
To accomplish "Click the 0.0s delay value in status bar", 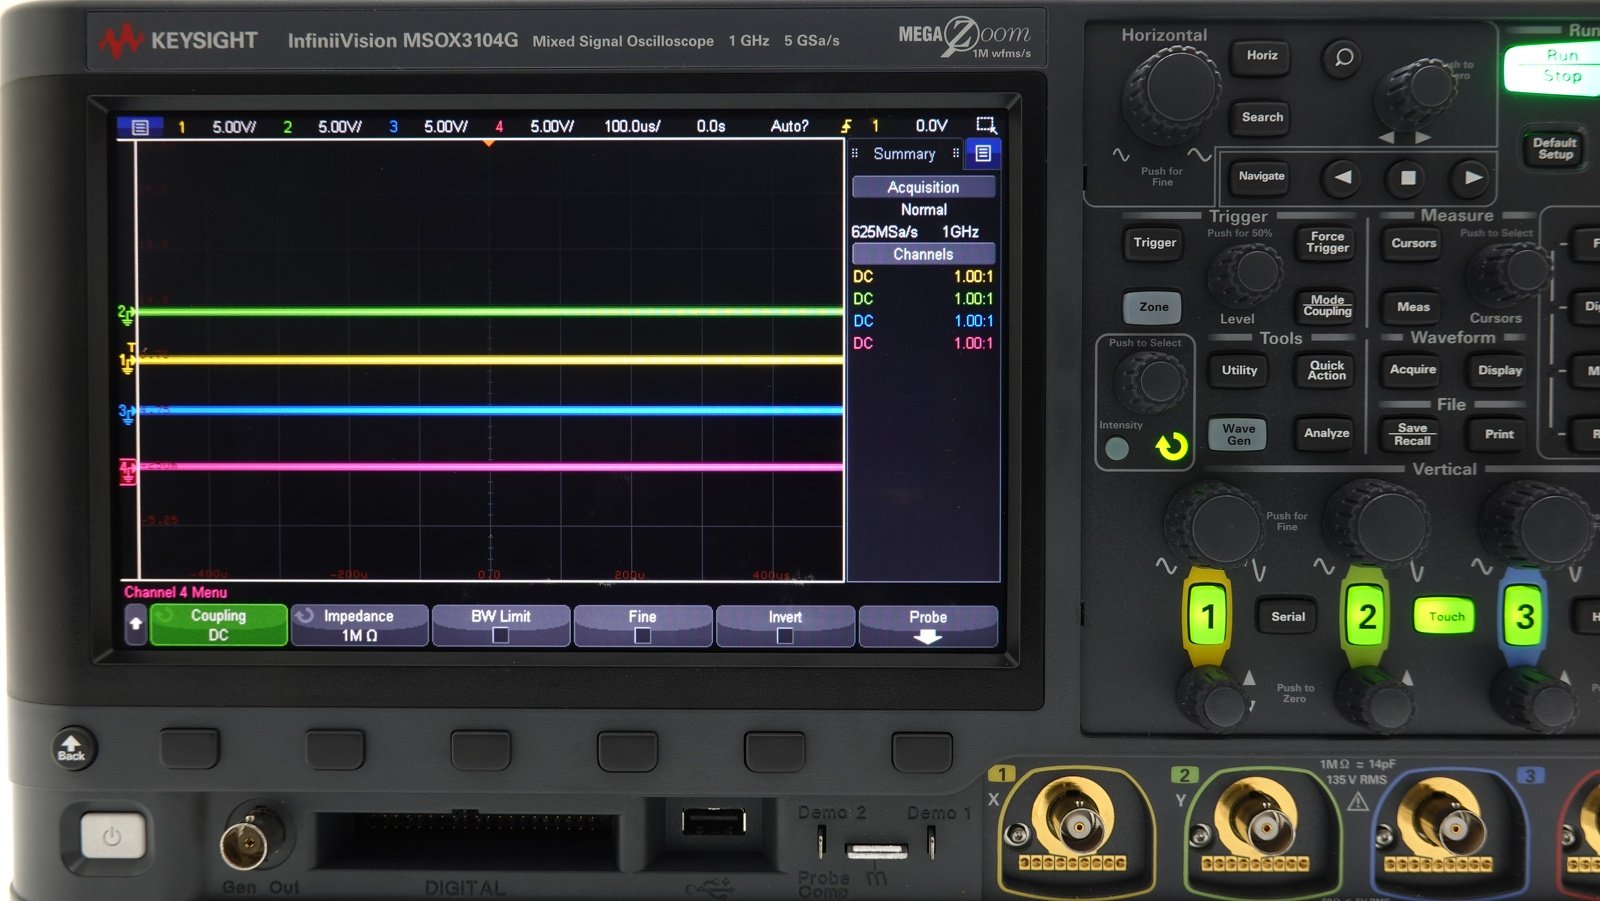I will [x=711, y=127].
